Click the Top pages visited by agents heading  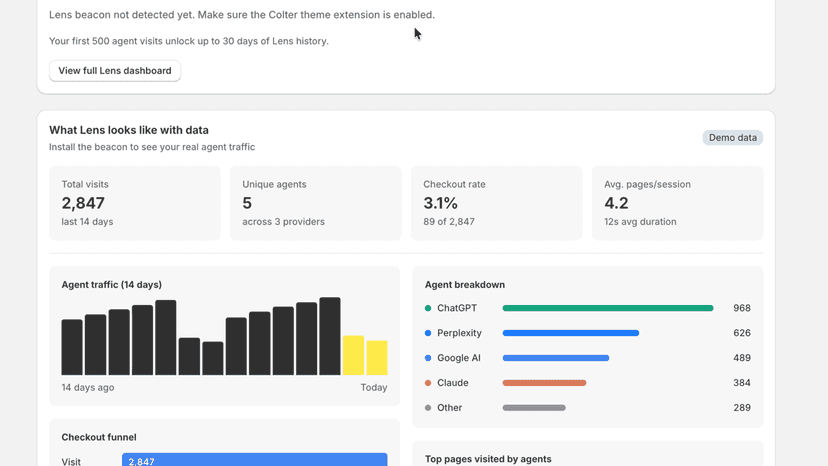(x=488, y=459)
